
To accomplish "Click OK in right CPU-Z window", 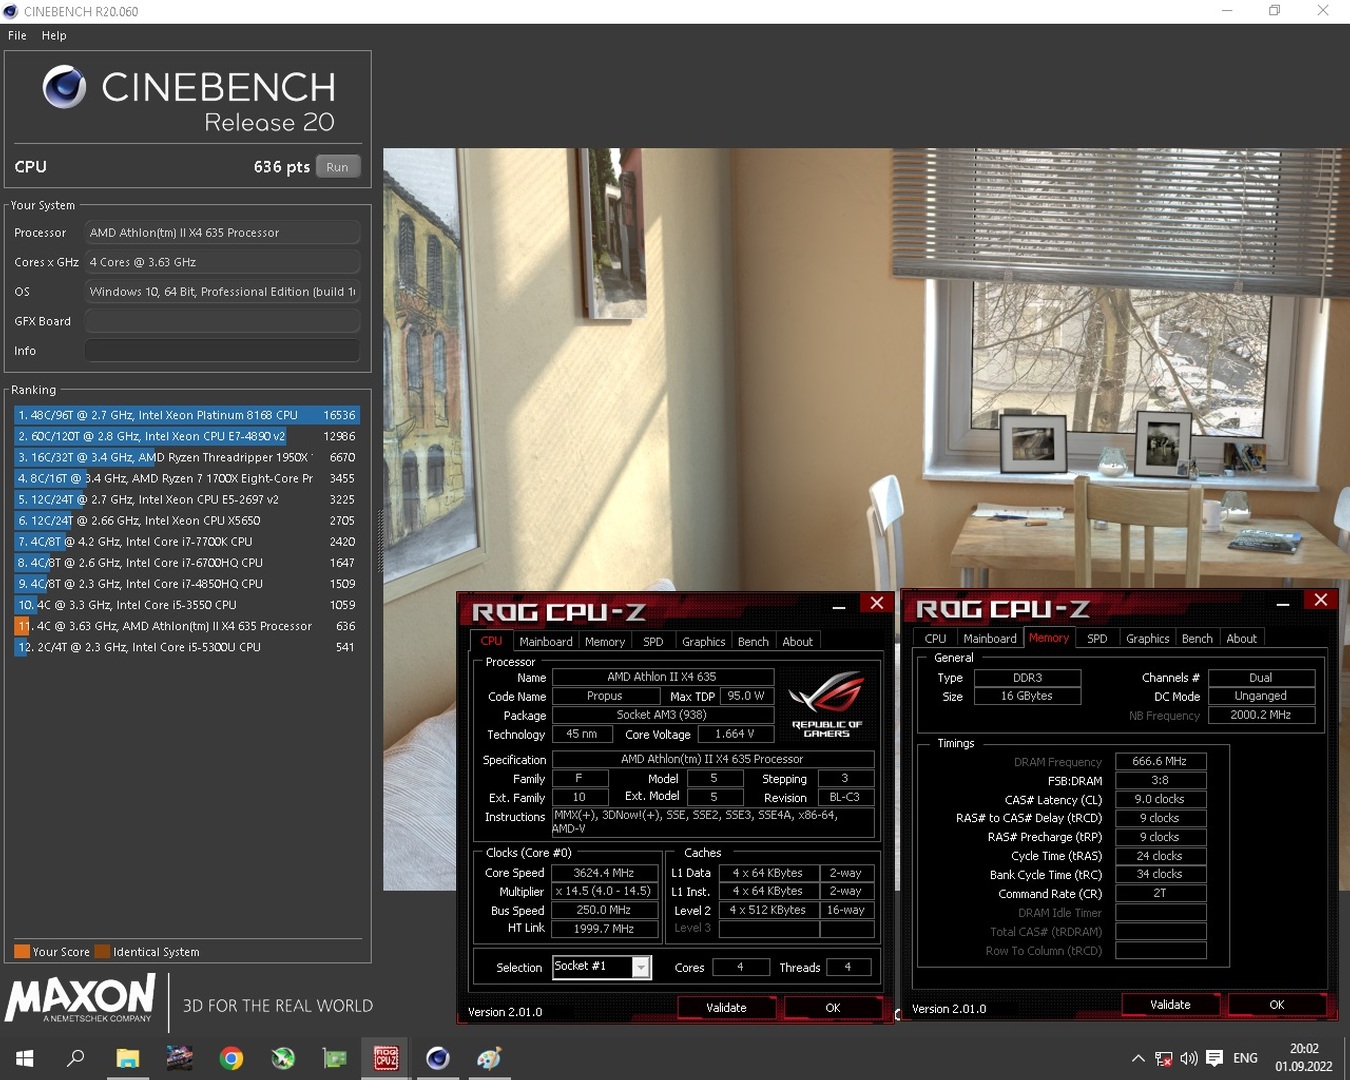I will pos(1277,1005).
